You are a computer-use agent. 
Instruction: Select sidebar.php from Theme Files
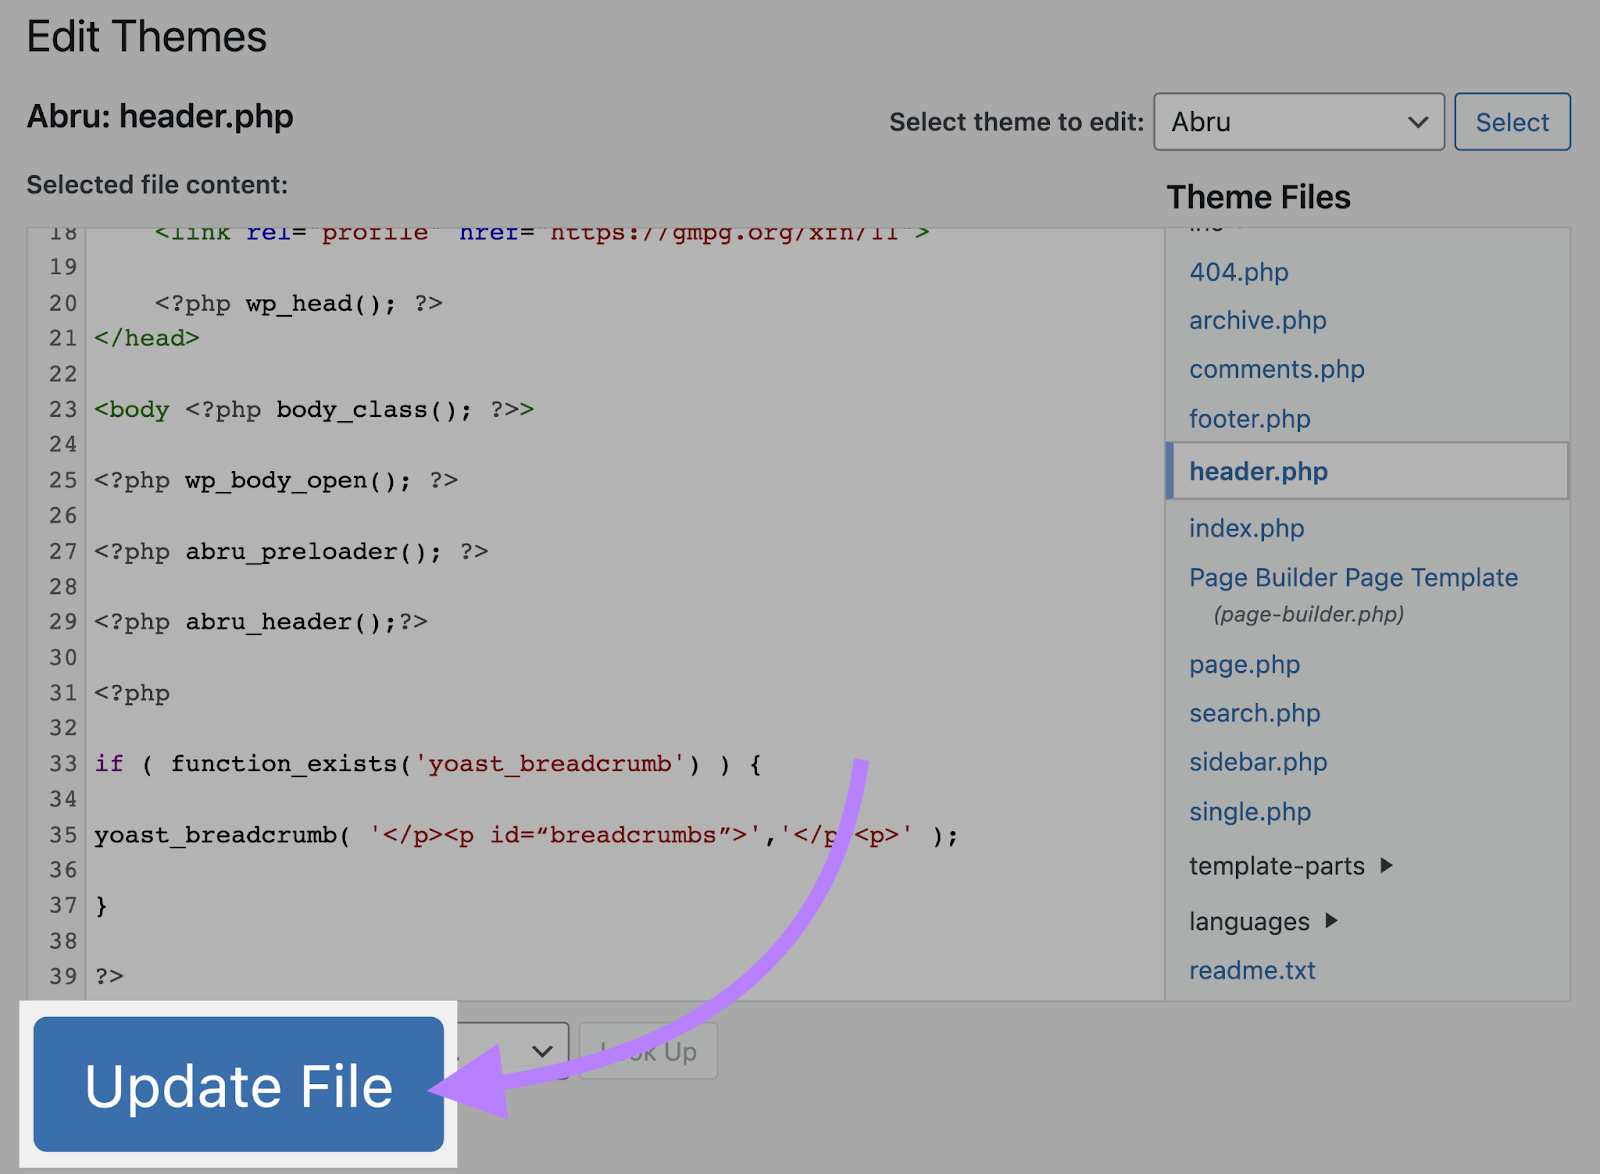(x=1257, y=763)
